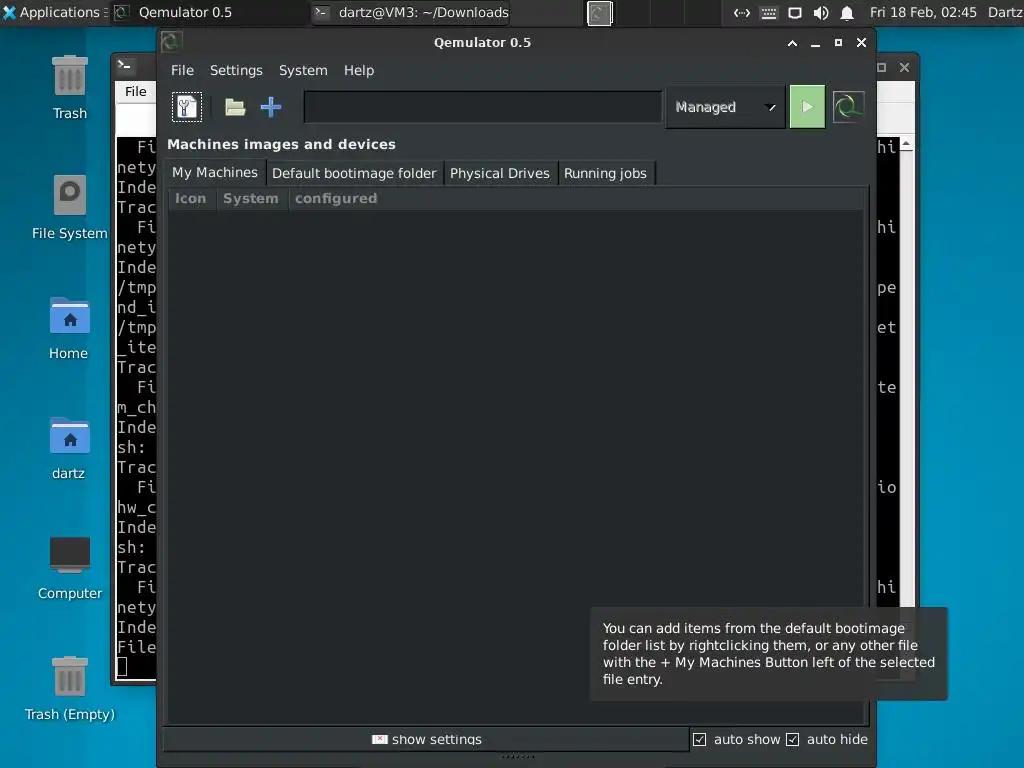Viewport: 1024px width, 768px height.
Task: Open the notifications bell icon in panel
Action: (847, 13)
